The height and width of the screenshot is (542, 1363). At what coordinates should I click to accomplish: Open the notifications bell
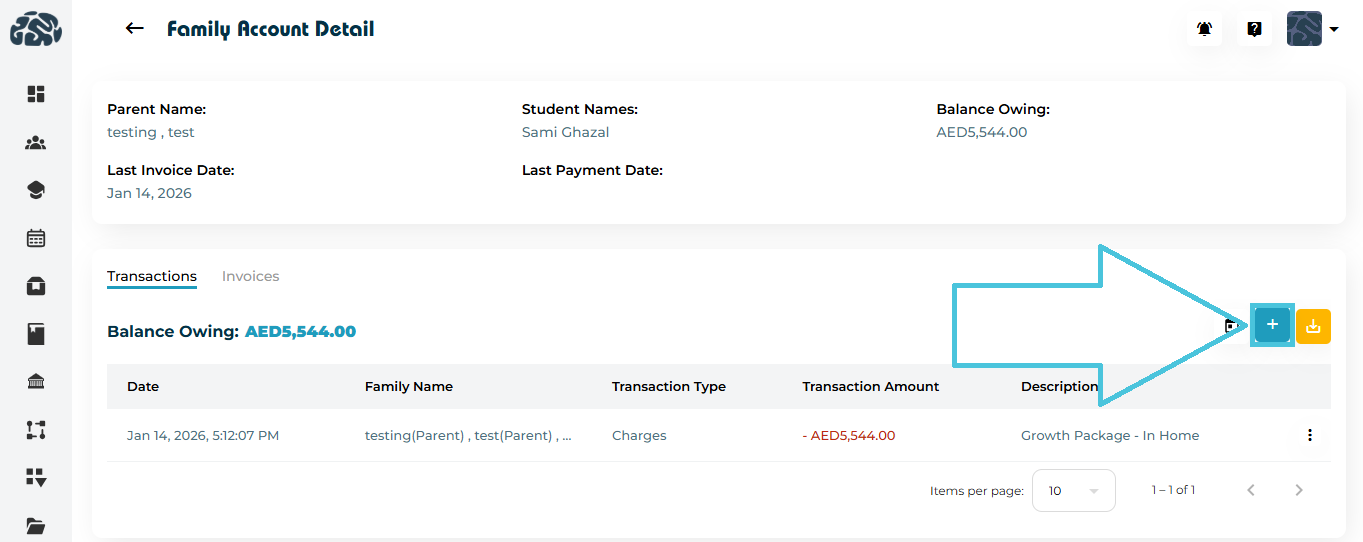pyautogui.click(x=1204, y=29)
